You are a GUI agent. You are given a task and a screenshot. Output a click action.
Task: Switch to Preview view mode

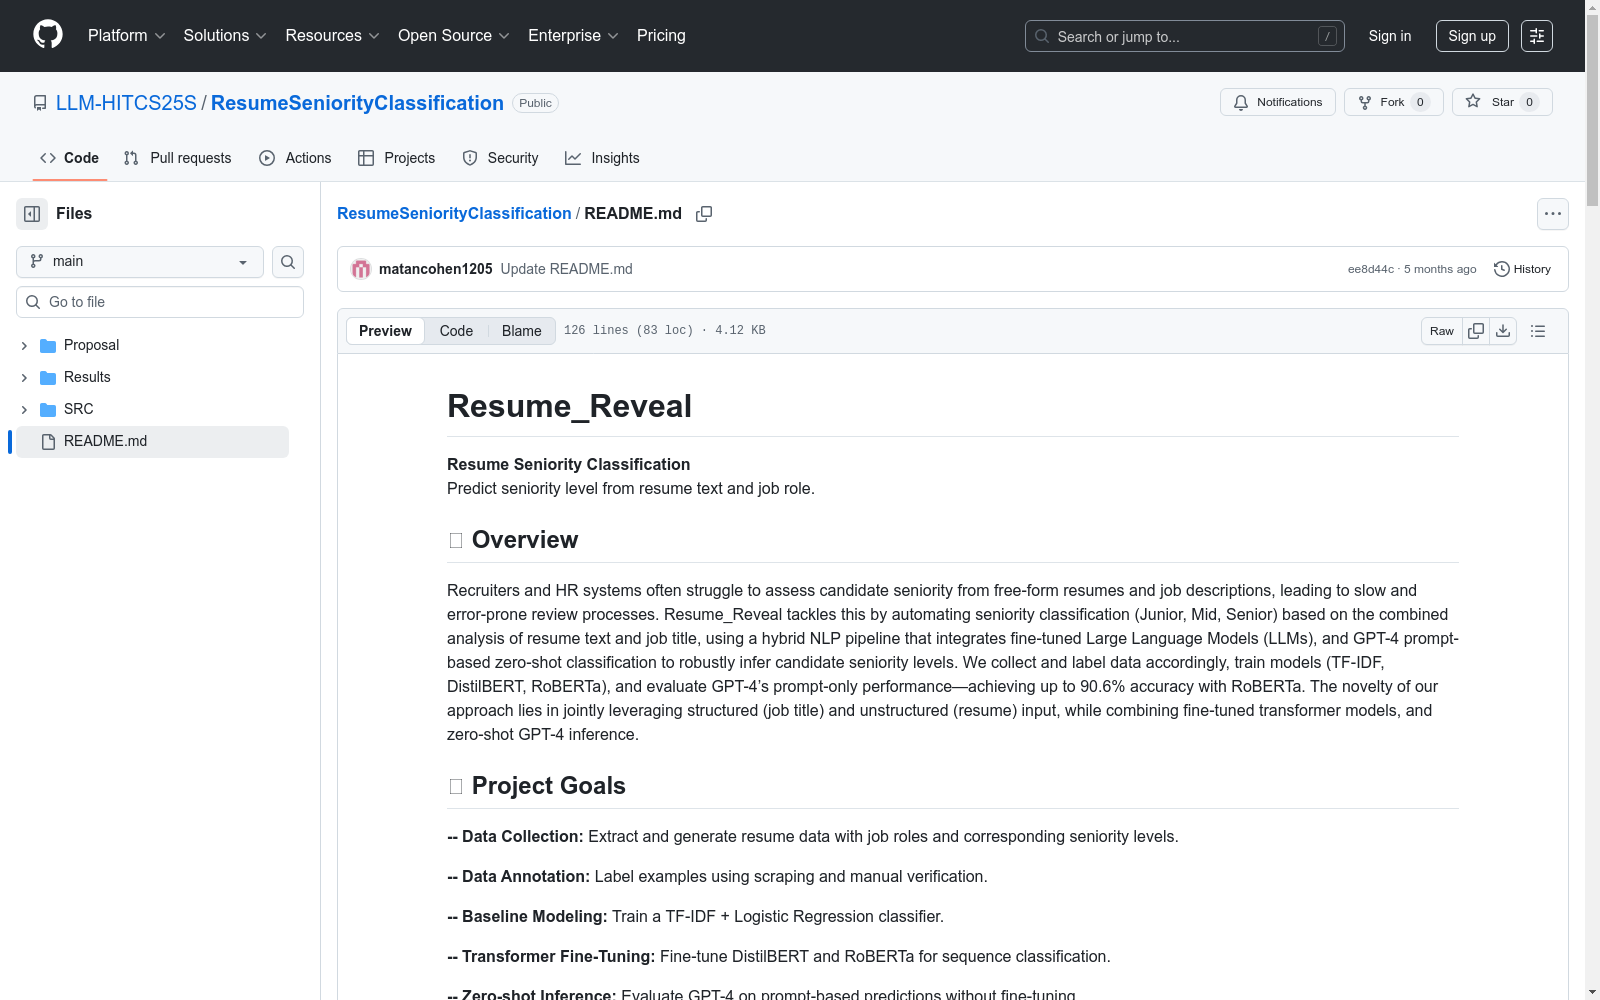click(x=385, y=331)
